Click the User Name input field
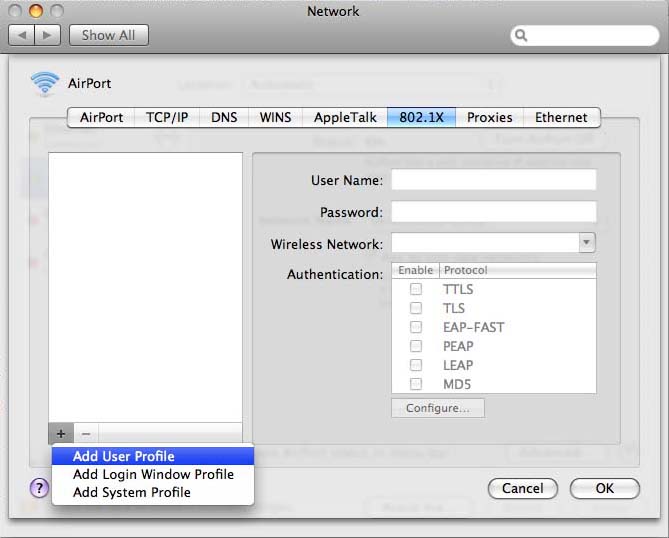The height and width of the screenshot is (538, 669). [494, 180]
